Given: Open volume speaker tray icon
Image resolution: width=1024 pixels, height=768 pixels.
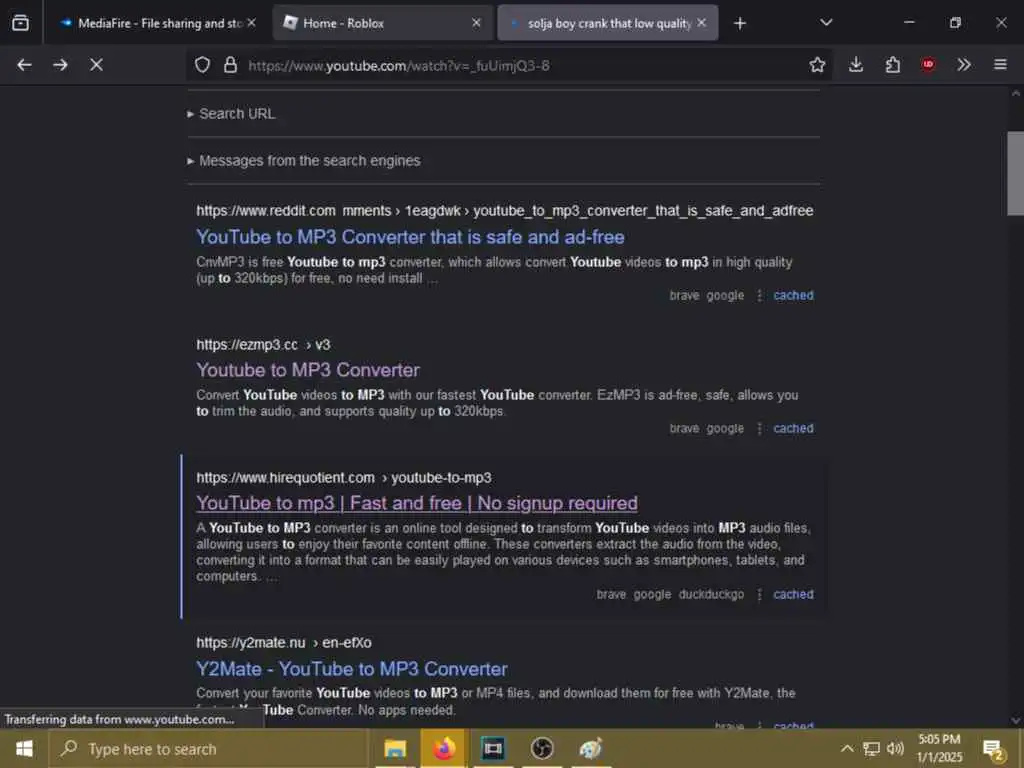Looking at the screenshot, I should (895, 748).
